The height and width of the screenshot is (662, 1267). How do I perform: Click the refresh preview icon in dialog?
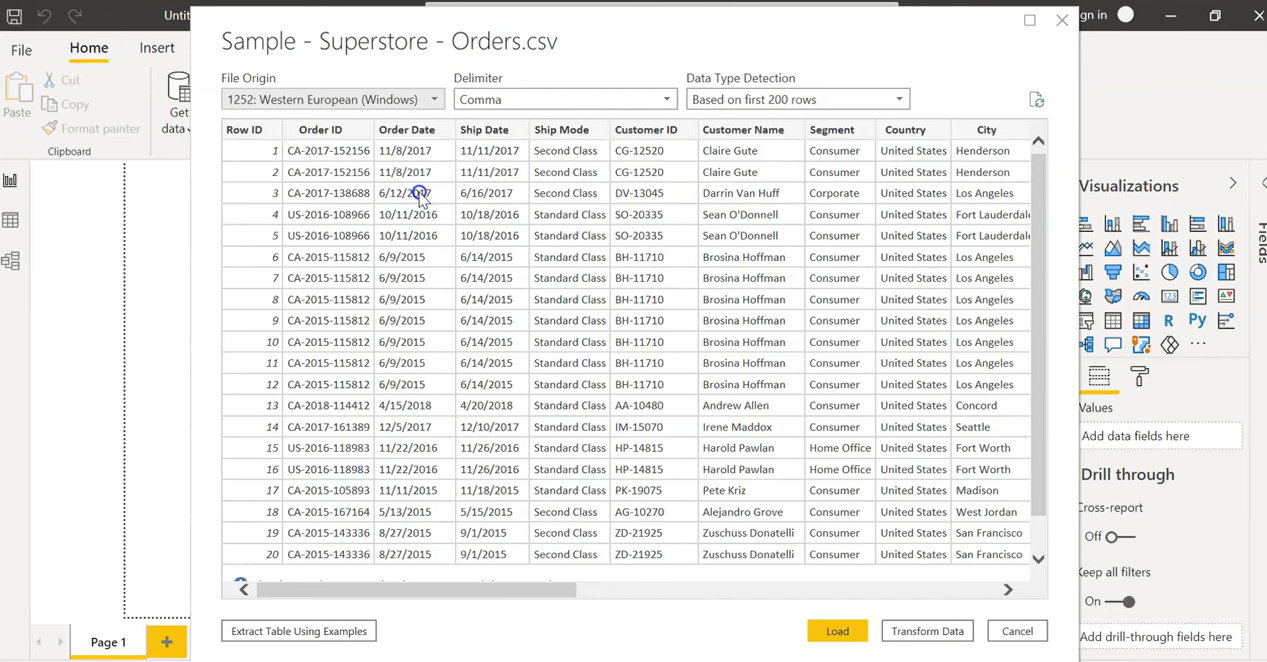coord(1036,100)
